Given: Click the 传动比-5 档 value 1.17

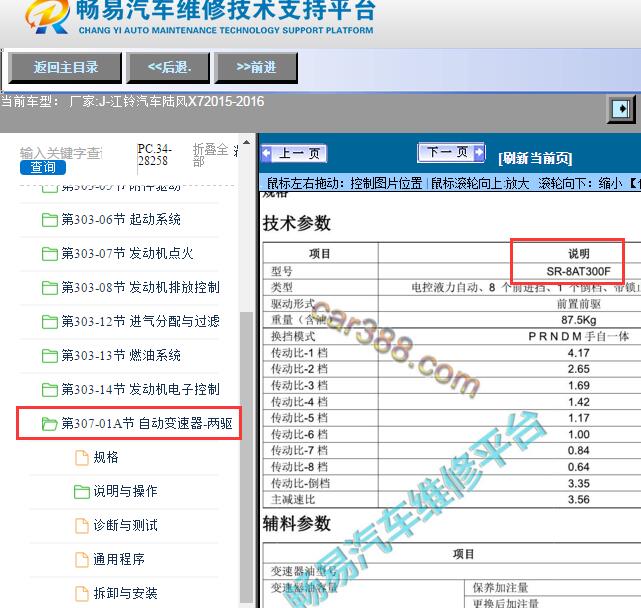Looking at the screenshot, I should [578, 418].
